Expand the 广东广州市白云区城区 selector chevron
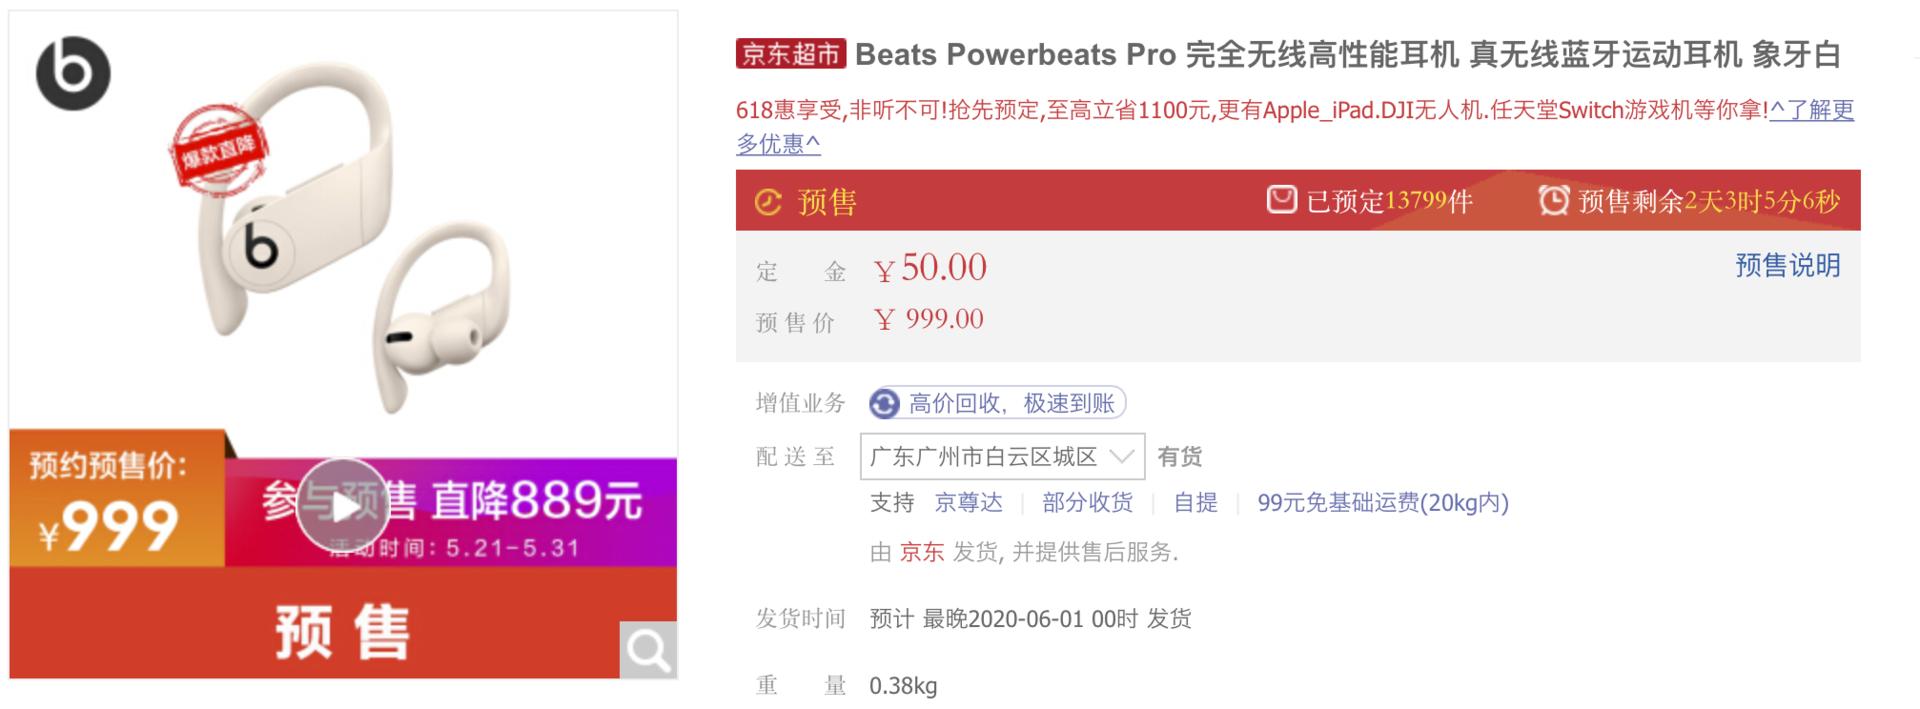The height and width of the screenshot is (709, 1920). click(1124, 456)
